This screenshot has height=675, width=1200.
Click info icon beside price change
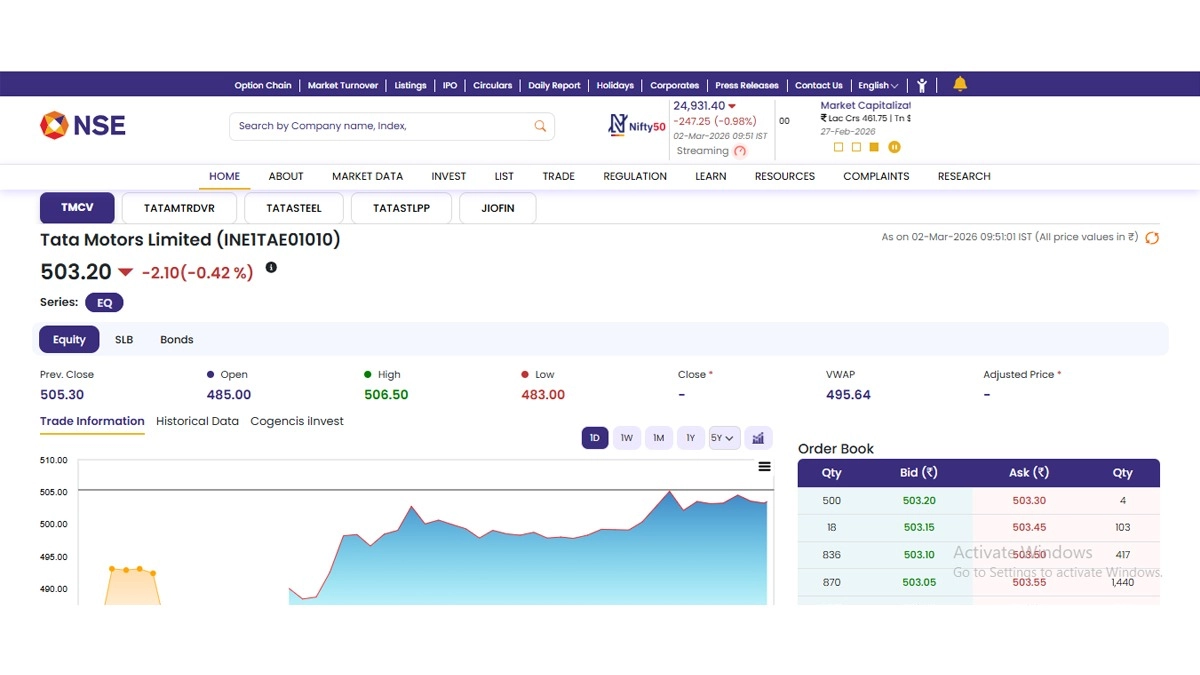(x=271, y=268)
